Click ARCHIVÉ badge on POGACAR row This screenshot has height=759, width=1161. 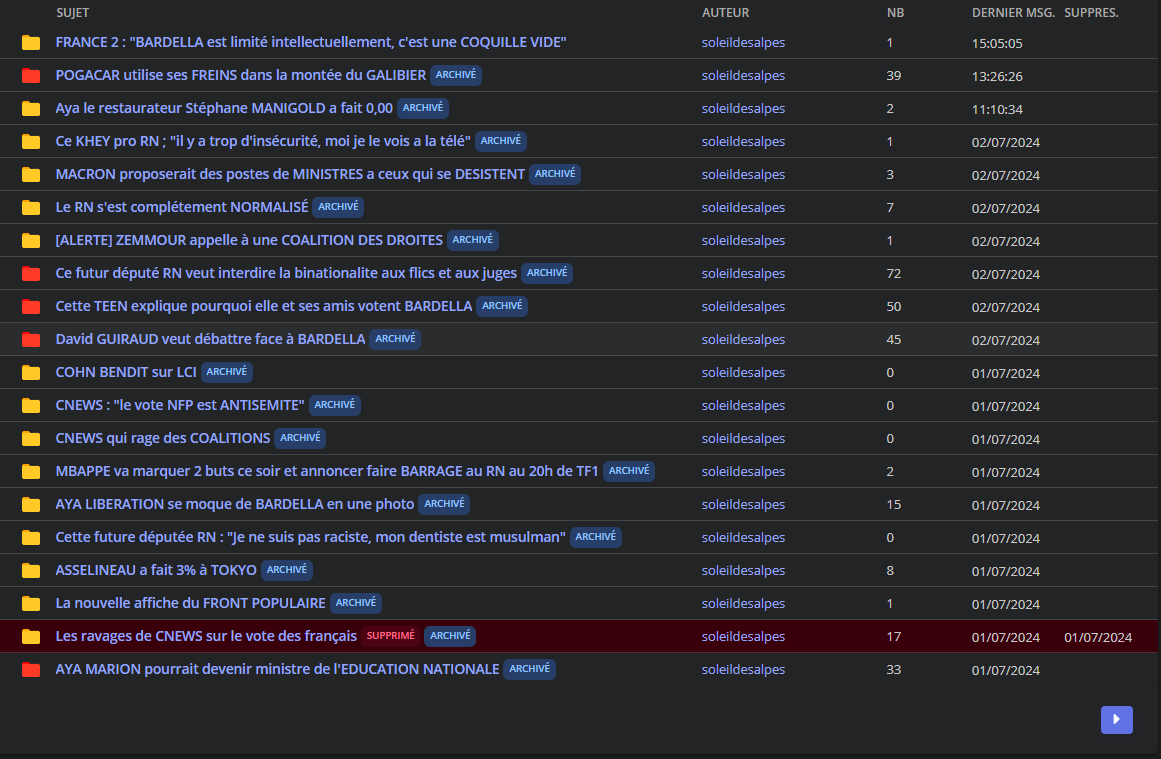[456, 75]
